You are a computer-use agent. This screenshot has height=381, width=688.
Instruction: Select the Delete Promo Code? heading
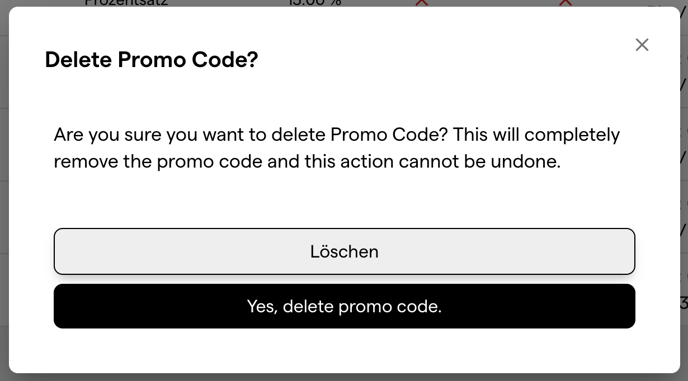151,59
